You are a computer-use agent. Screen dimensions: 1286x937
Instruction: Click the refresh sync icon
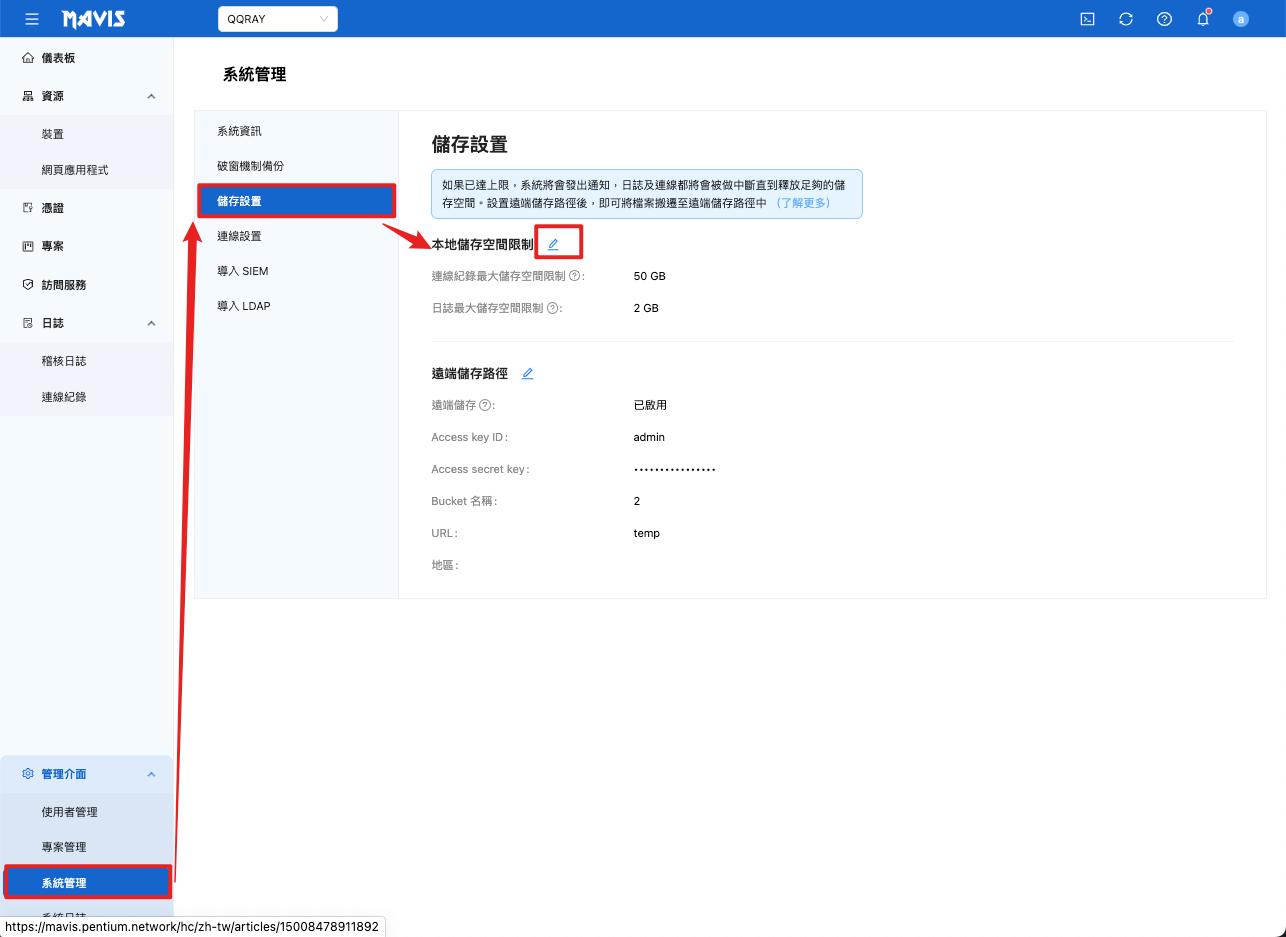pos(1126,19)
